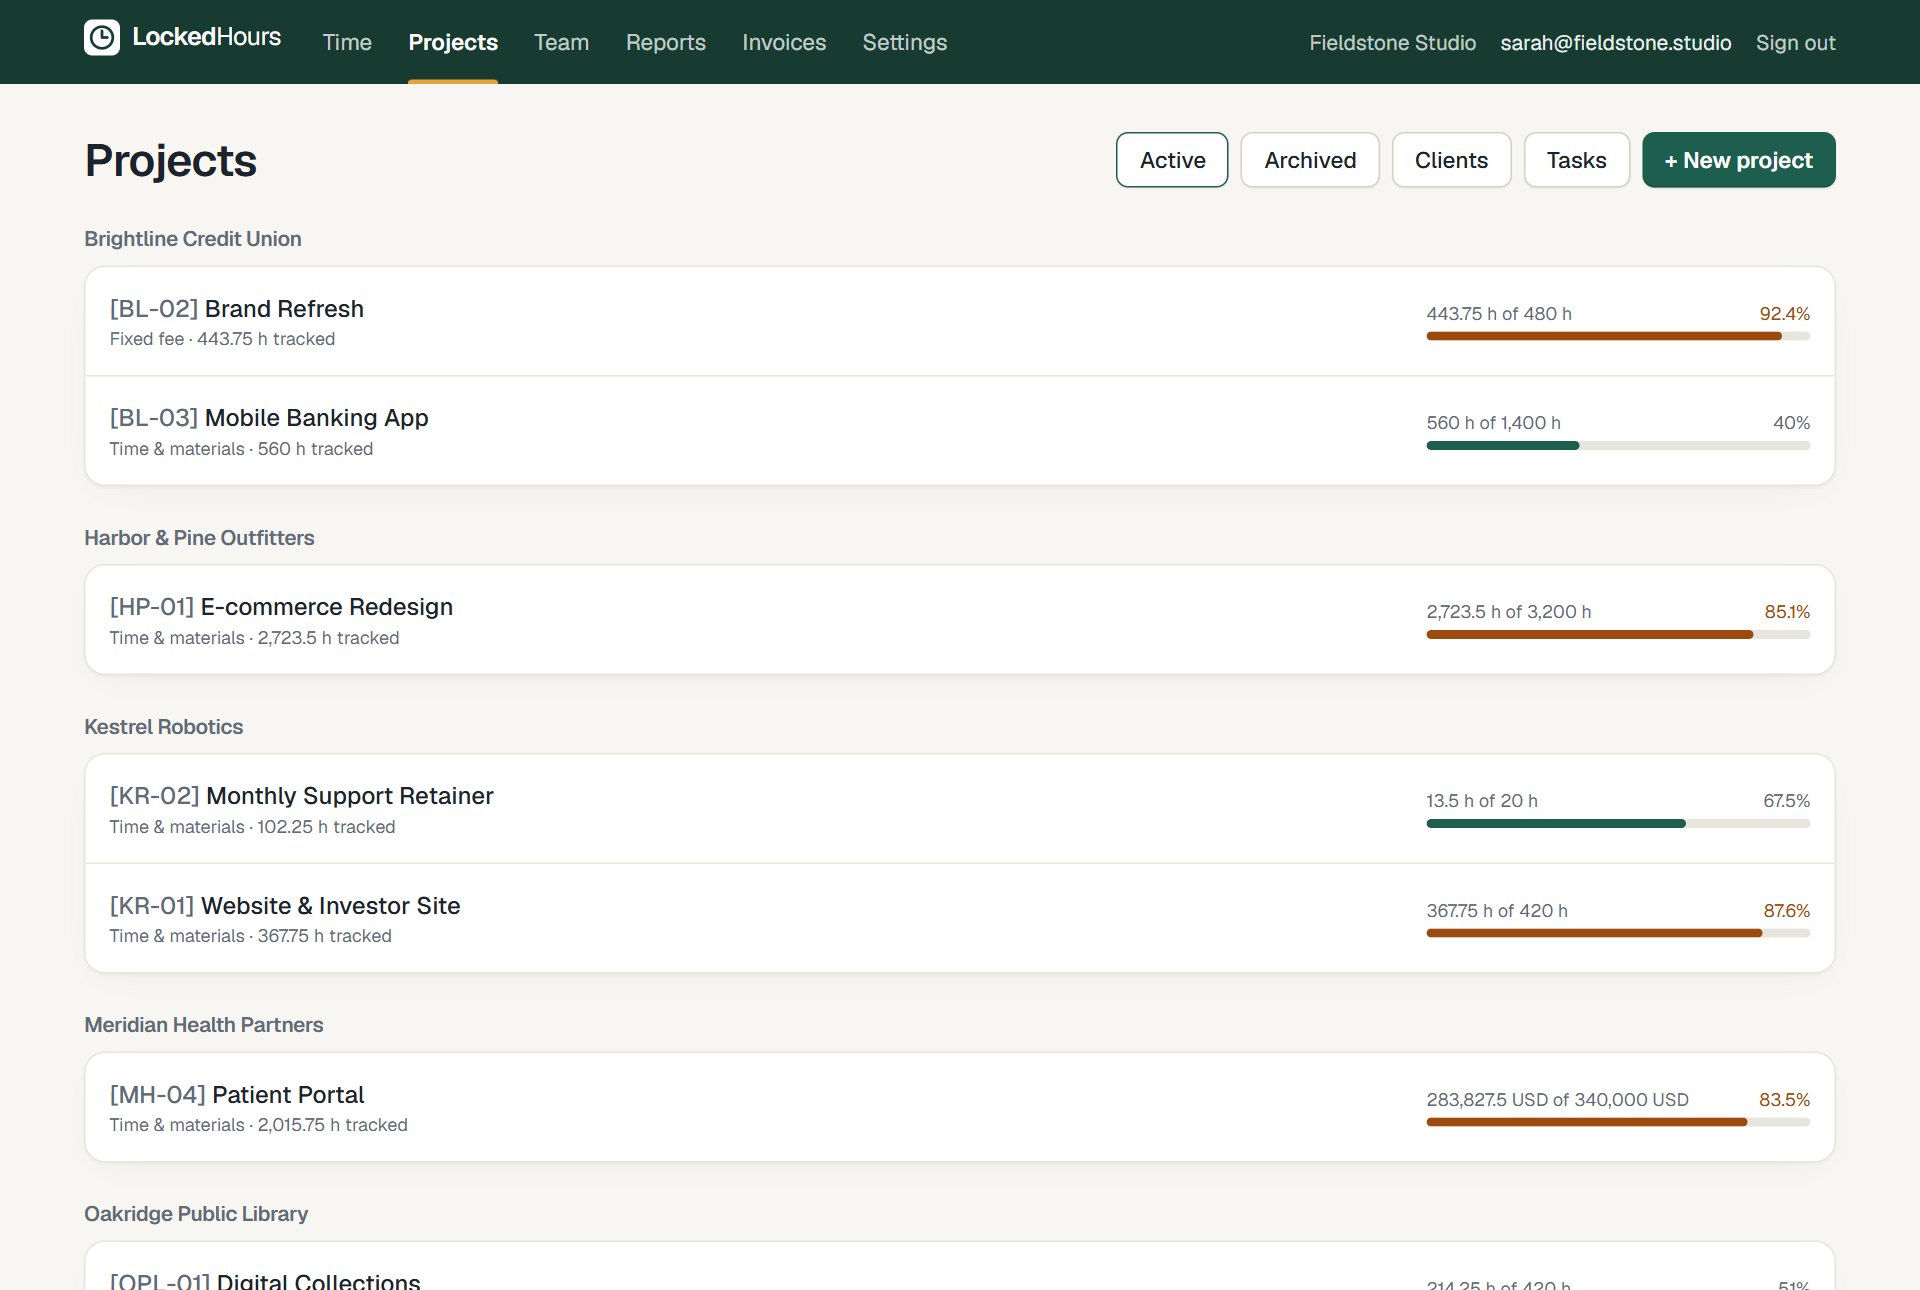Viewport: 1920px width, 1290px height.
Task: Click the Sign out link
Action: tap(1796, 43)
